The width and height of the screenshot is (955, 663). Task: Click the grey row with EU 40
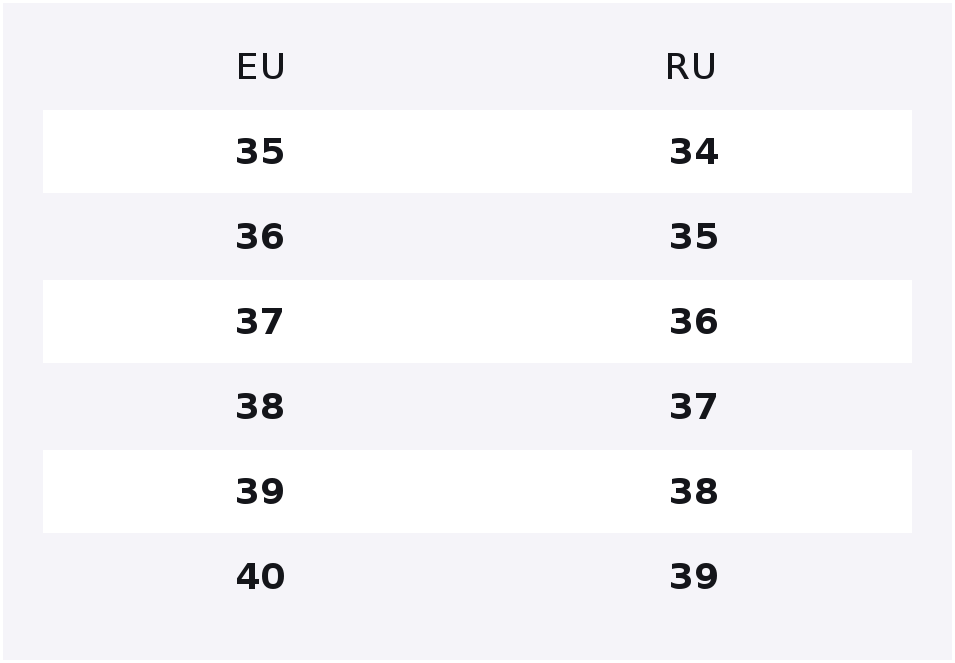pos(478,577)
